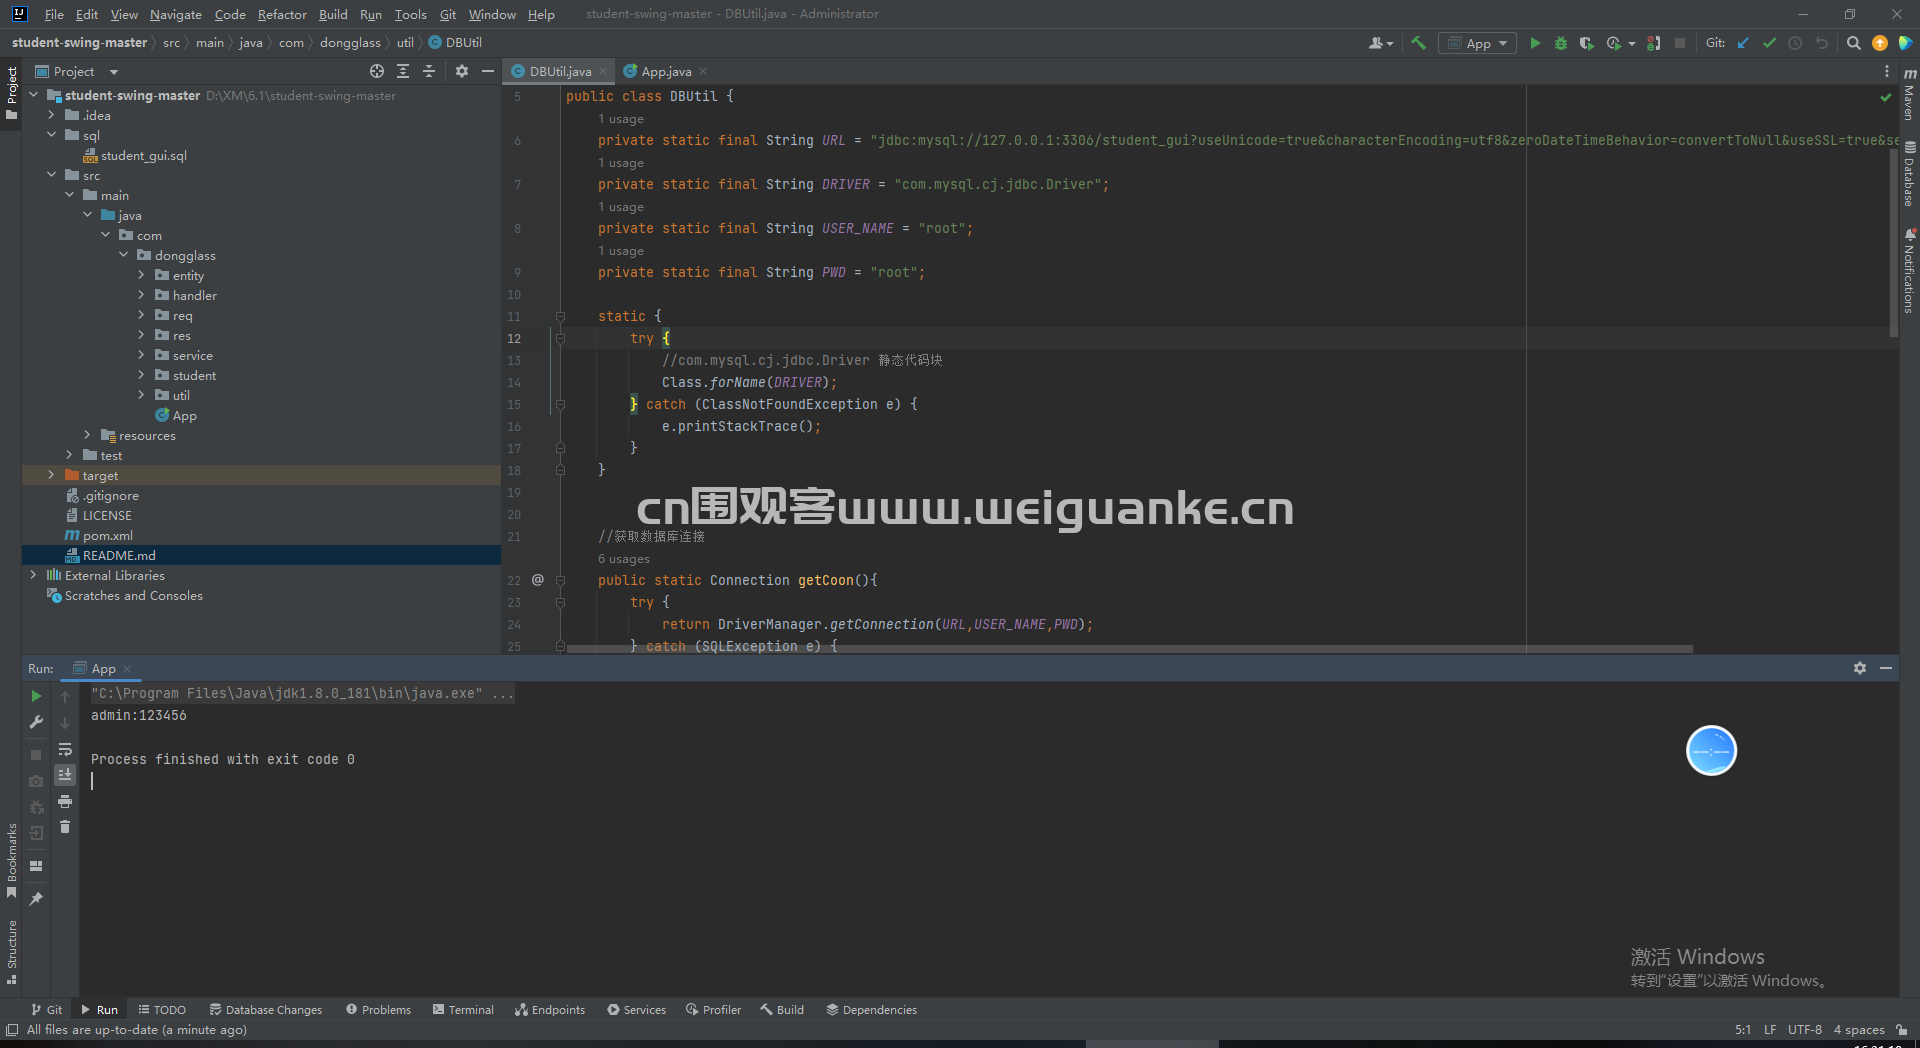
Task: Build project with the hammer icon
Action: click(1418, 43)
